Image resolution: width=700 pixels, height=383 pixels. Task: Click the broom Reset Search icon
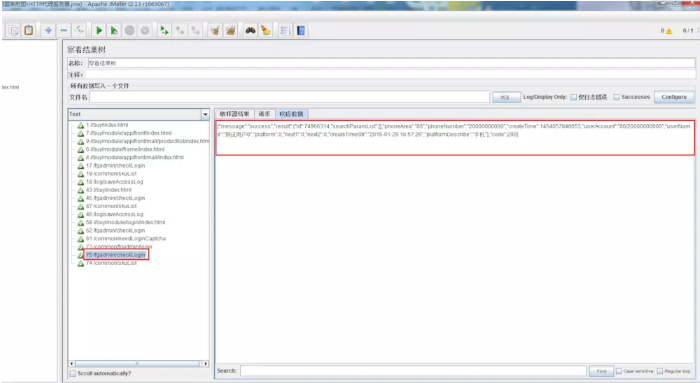coord(266,30)
